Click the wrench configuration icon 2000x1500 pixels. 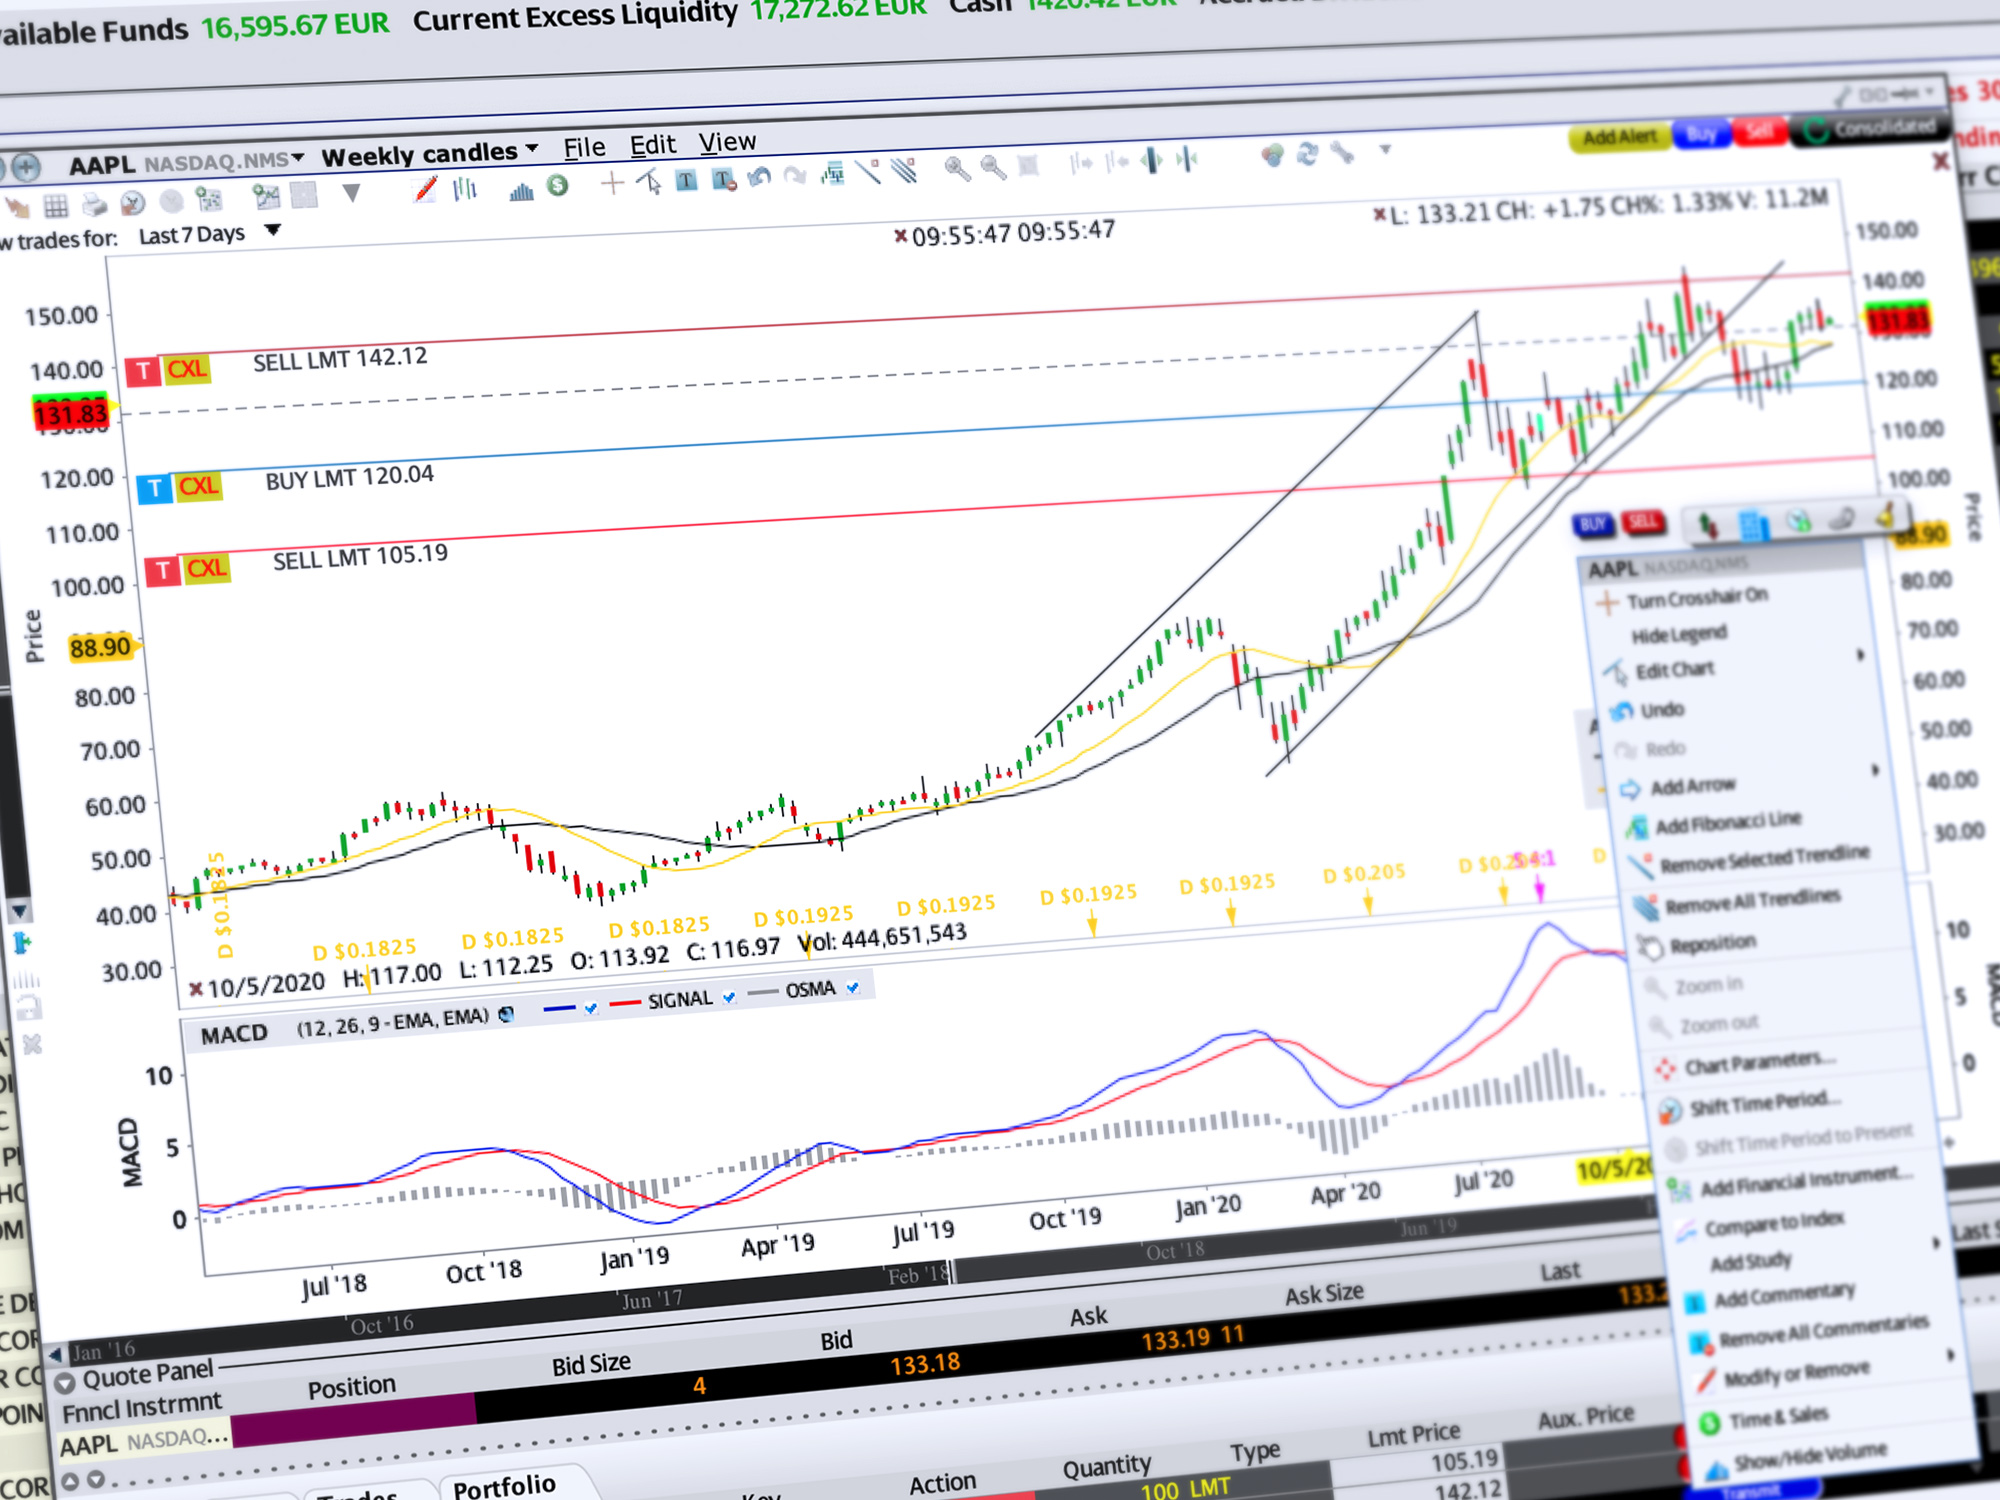coord(1342,154)
